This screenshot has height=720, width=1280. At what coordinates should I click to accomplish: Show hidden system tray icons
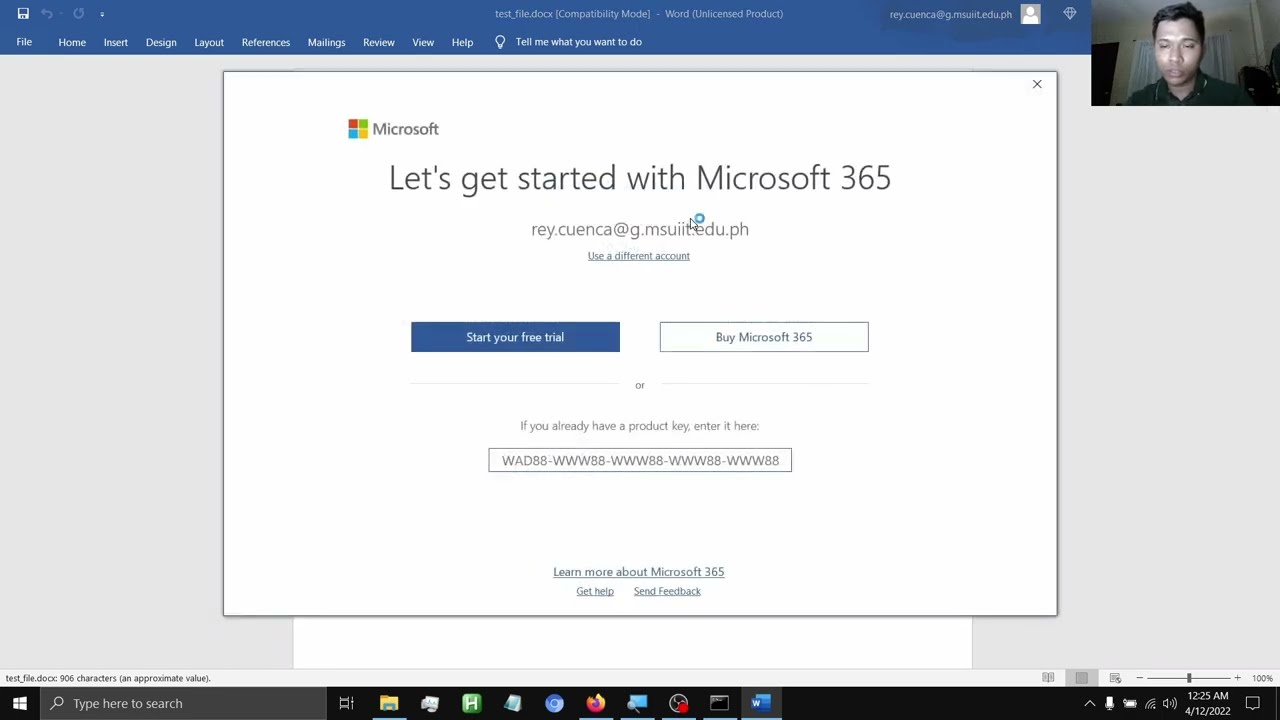pos(1090,703)
